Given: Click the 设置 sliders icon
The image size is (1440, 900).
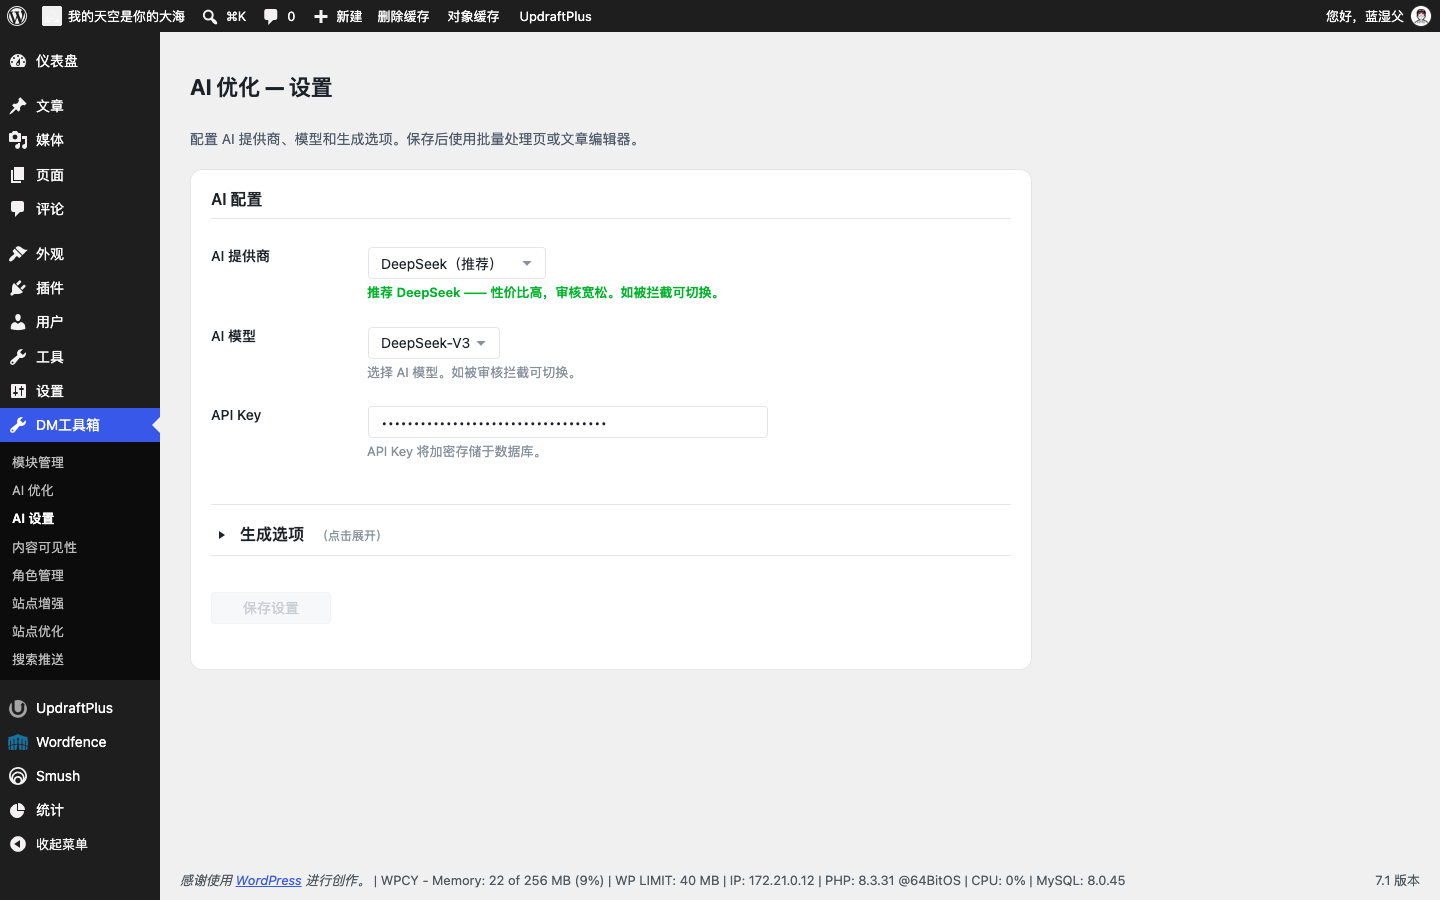Looking at the screenshot, I should (18, 391).
